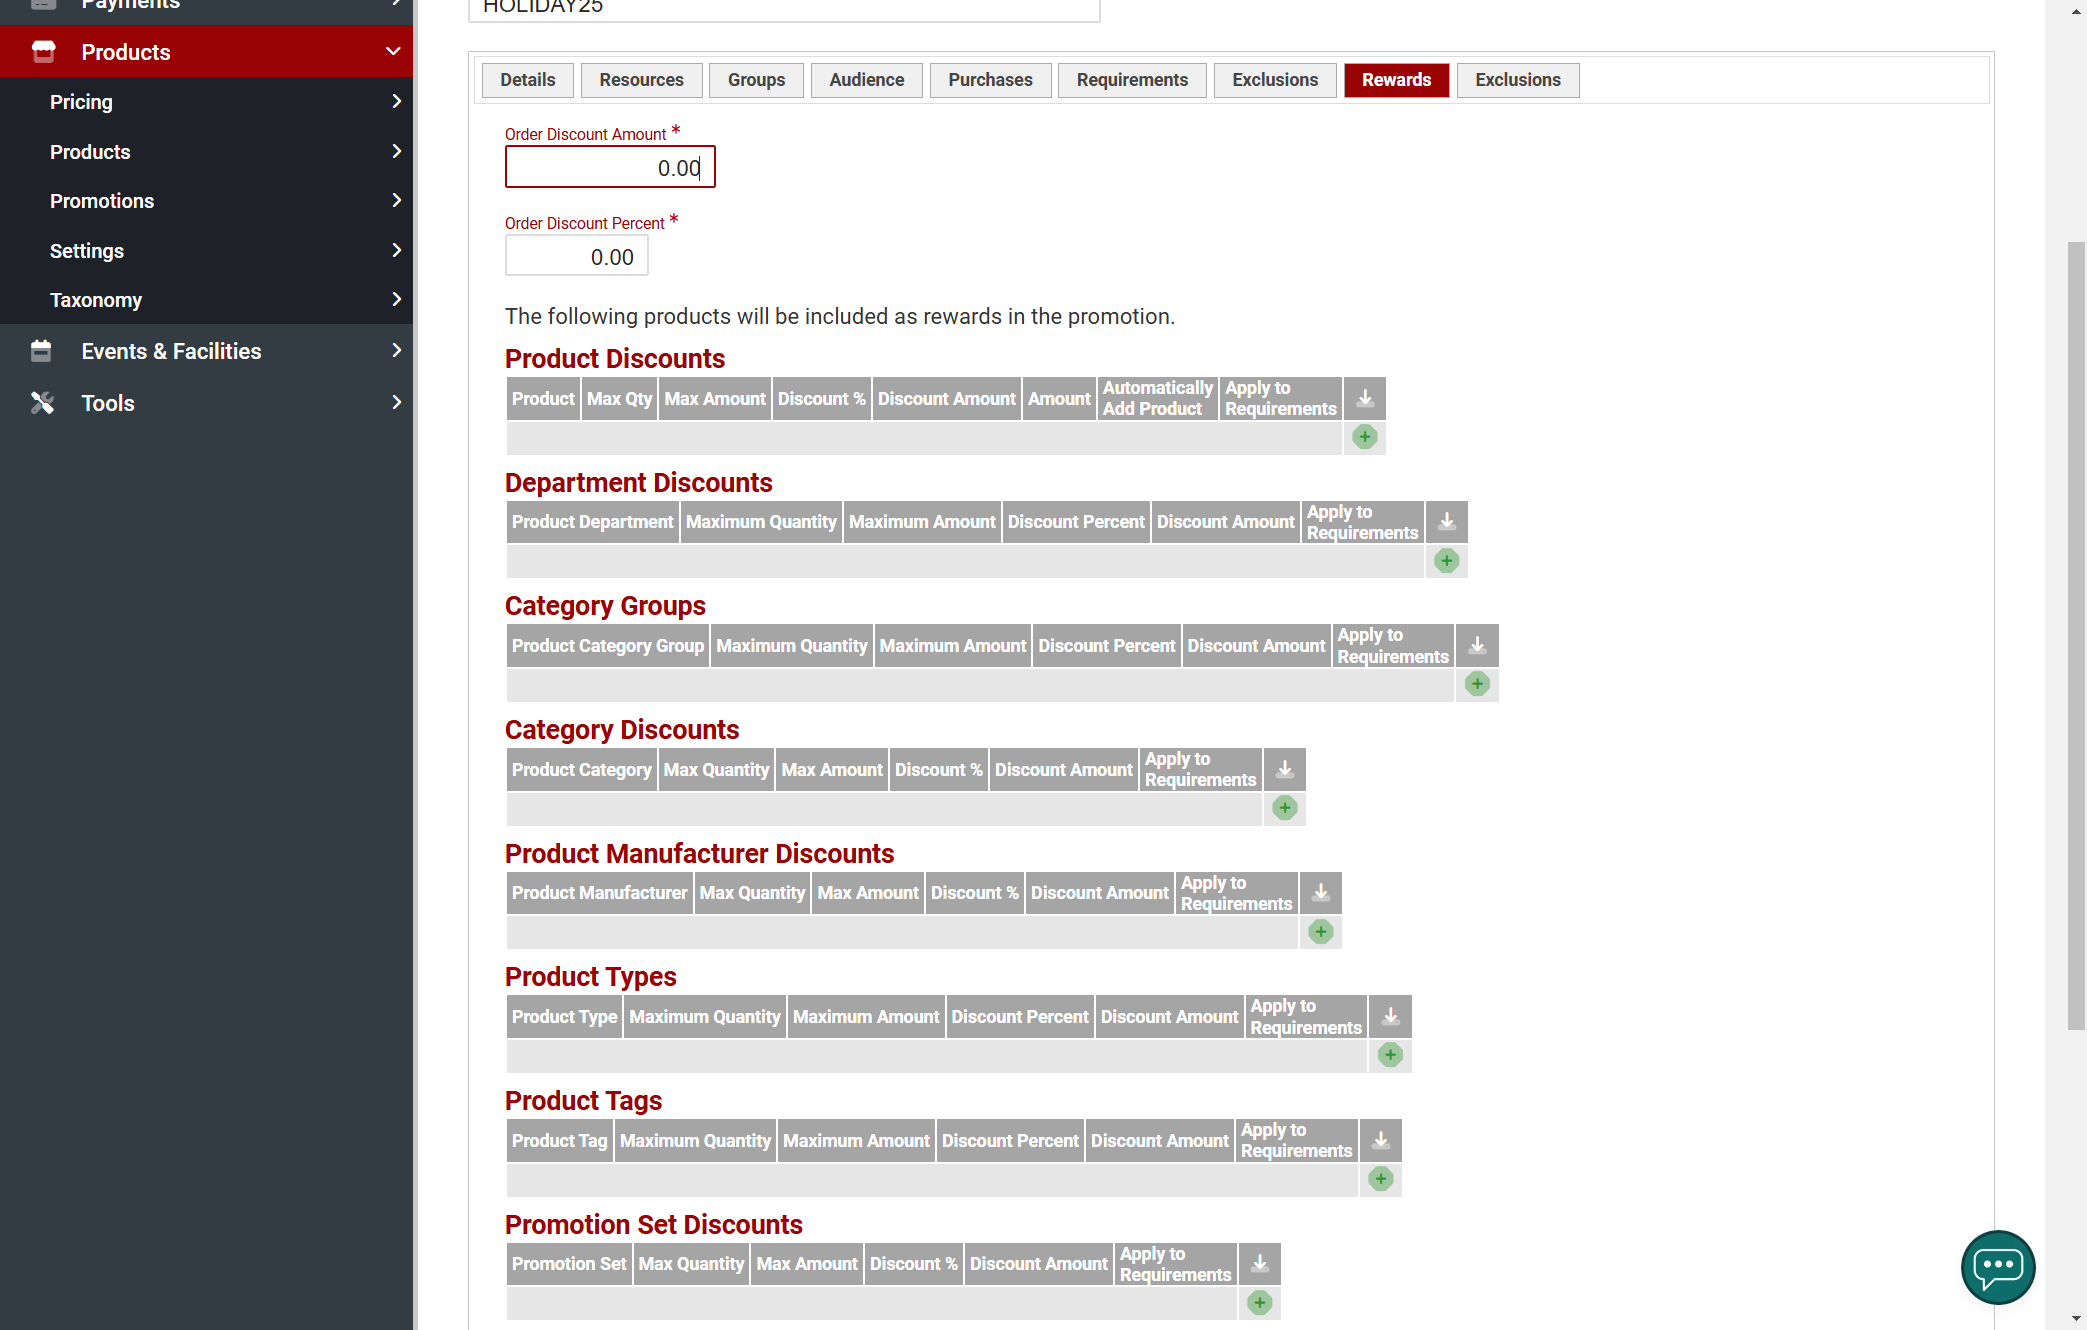Image resolution: width=2087 pixels, height=1330 pixels.
Task: Open the Groups tab
Action: 756,80
